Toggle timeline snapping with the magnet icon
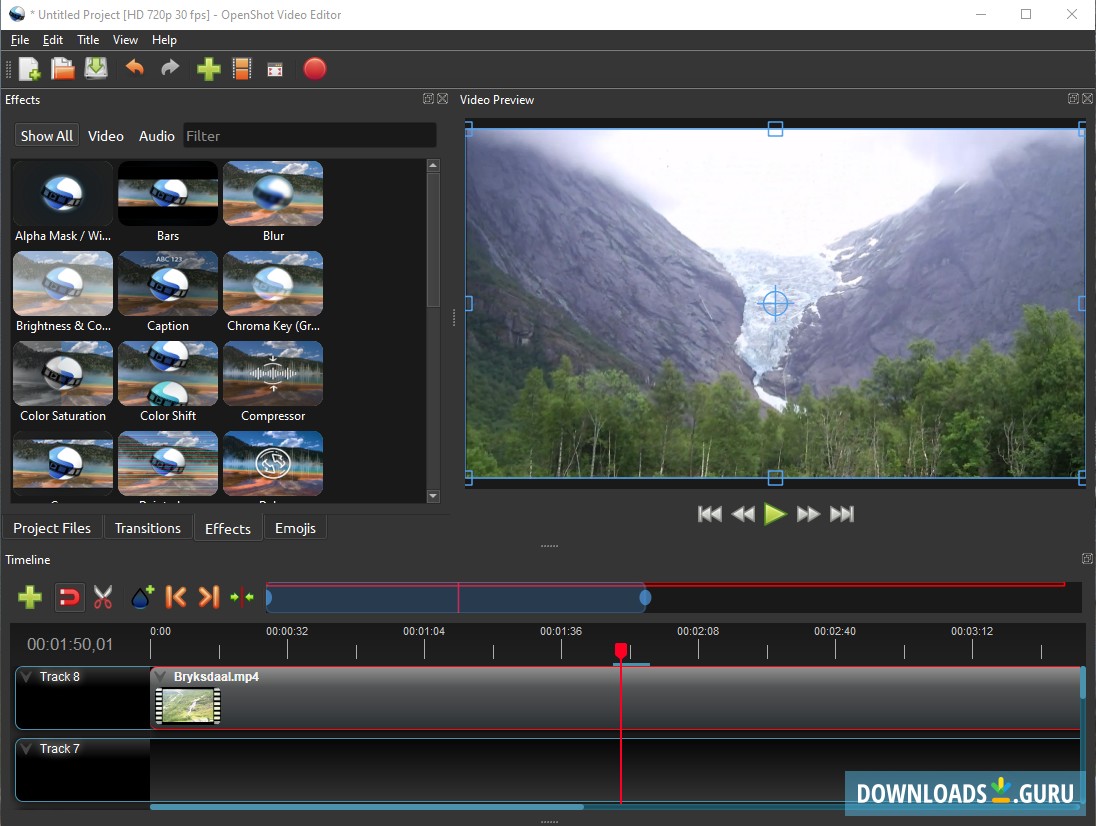Viewport: 1096px width, 826px height. click(68, 598)
